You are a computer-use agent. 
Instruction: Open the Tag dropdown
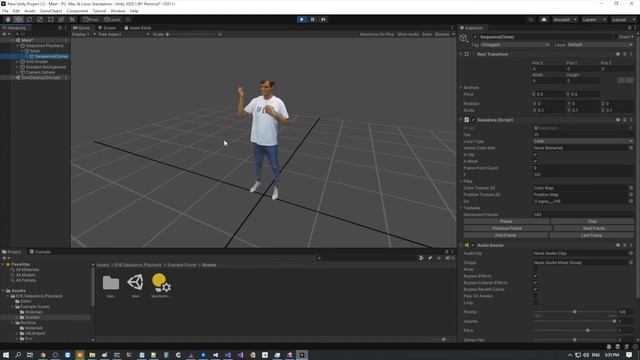tap(515, 44)
